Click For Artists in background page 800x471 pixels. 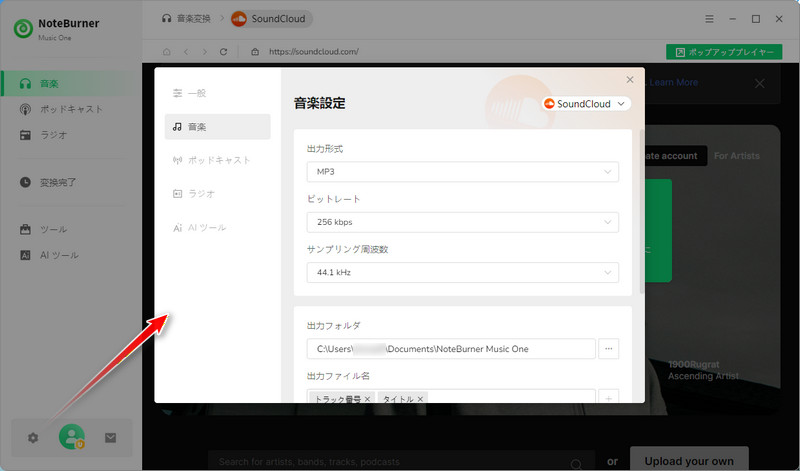pos(737,156)
